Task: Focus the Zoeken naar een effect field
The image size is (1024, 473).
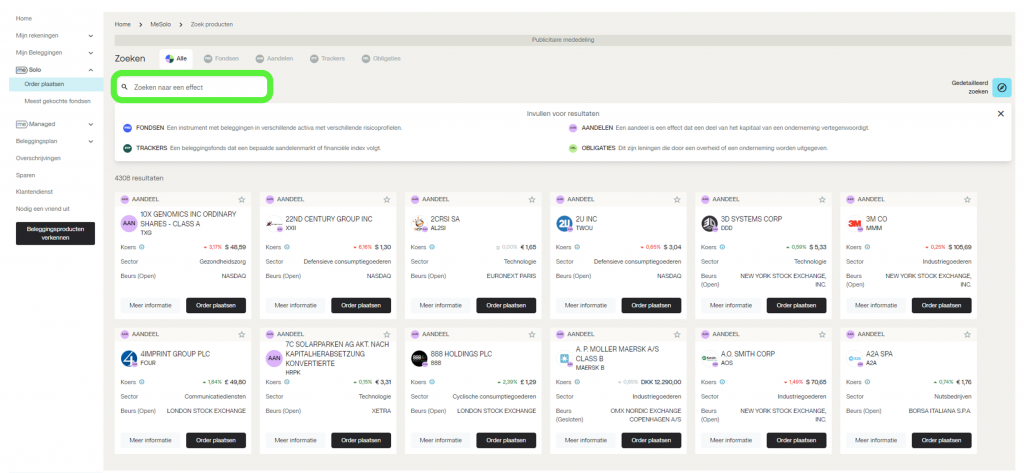Action: [192, 87]
